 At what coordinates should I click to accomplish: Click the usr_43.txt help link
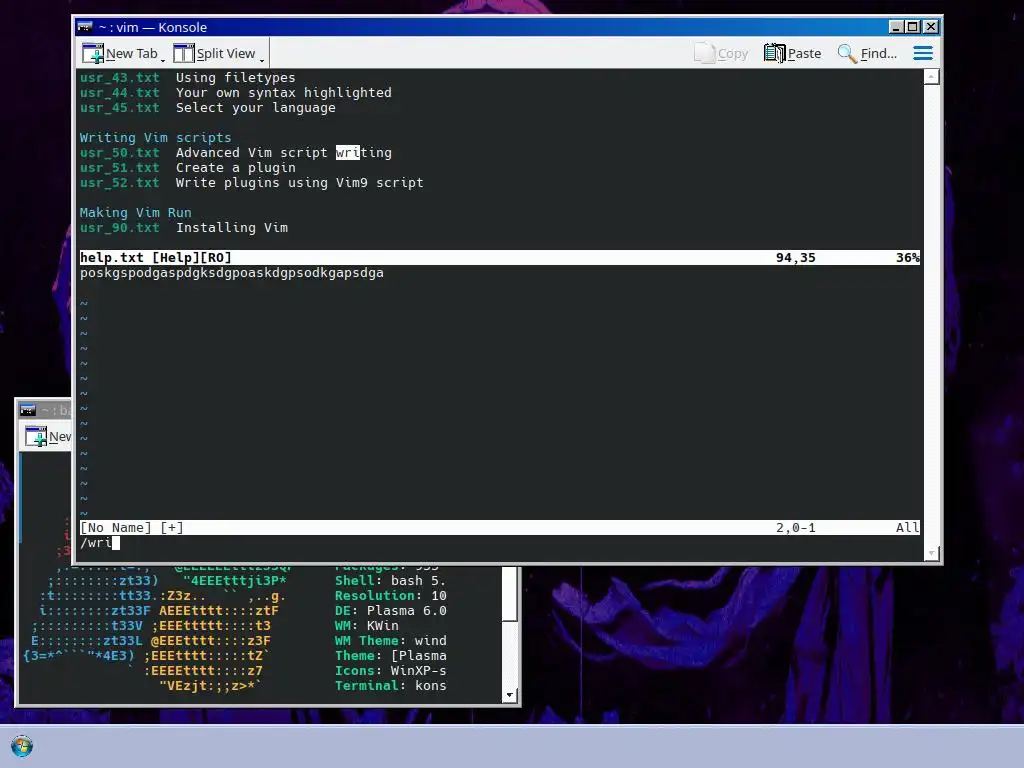tap(120, 78)
